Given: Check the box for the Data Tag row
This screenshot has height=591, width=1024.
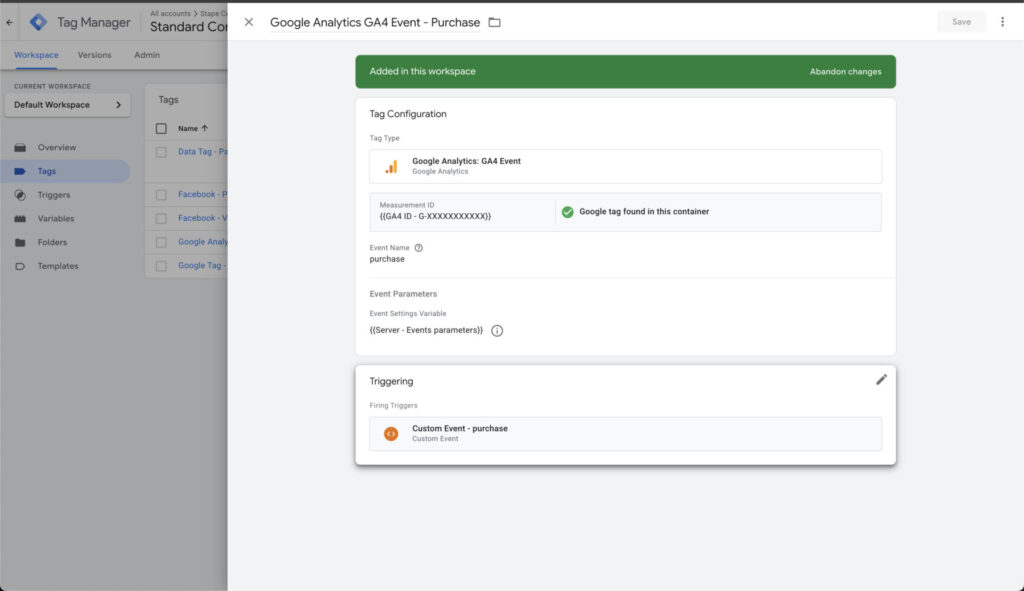Looking at the screenshot, I should tap(161, 152).
